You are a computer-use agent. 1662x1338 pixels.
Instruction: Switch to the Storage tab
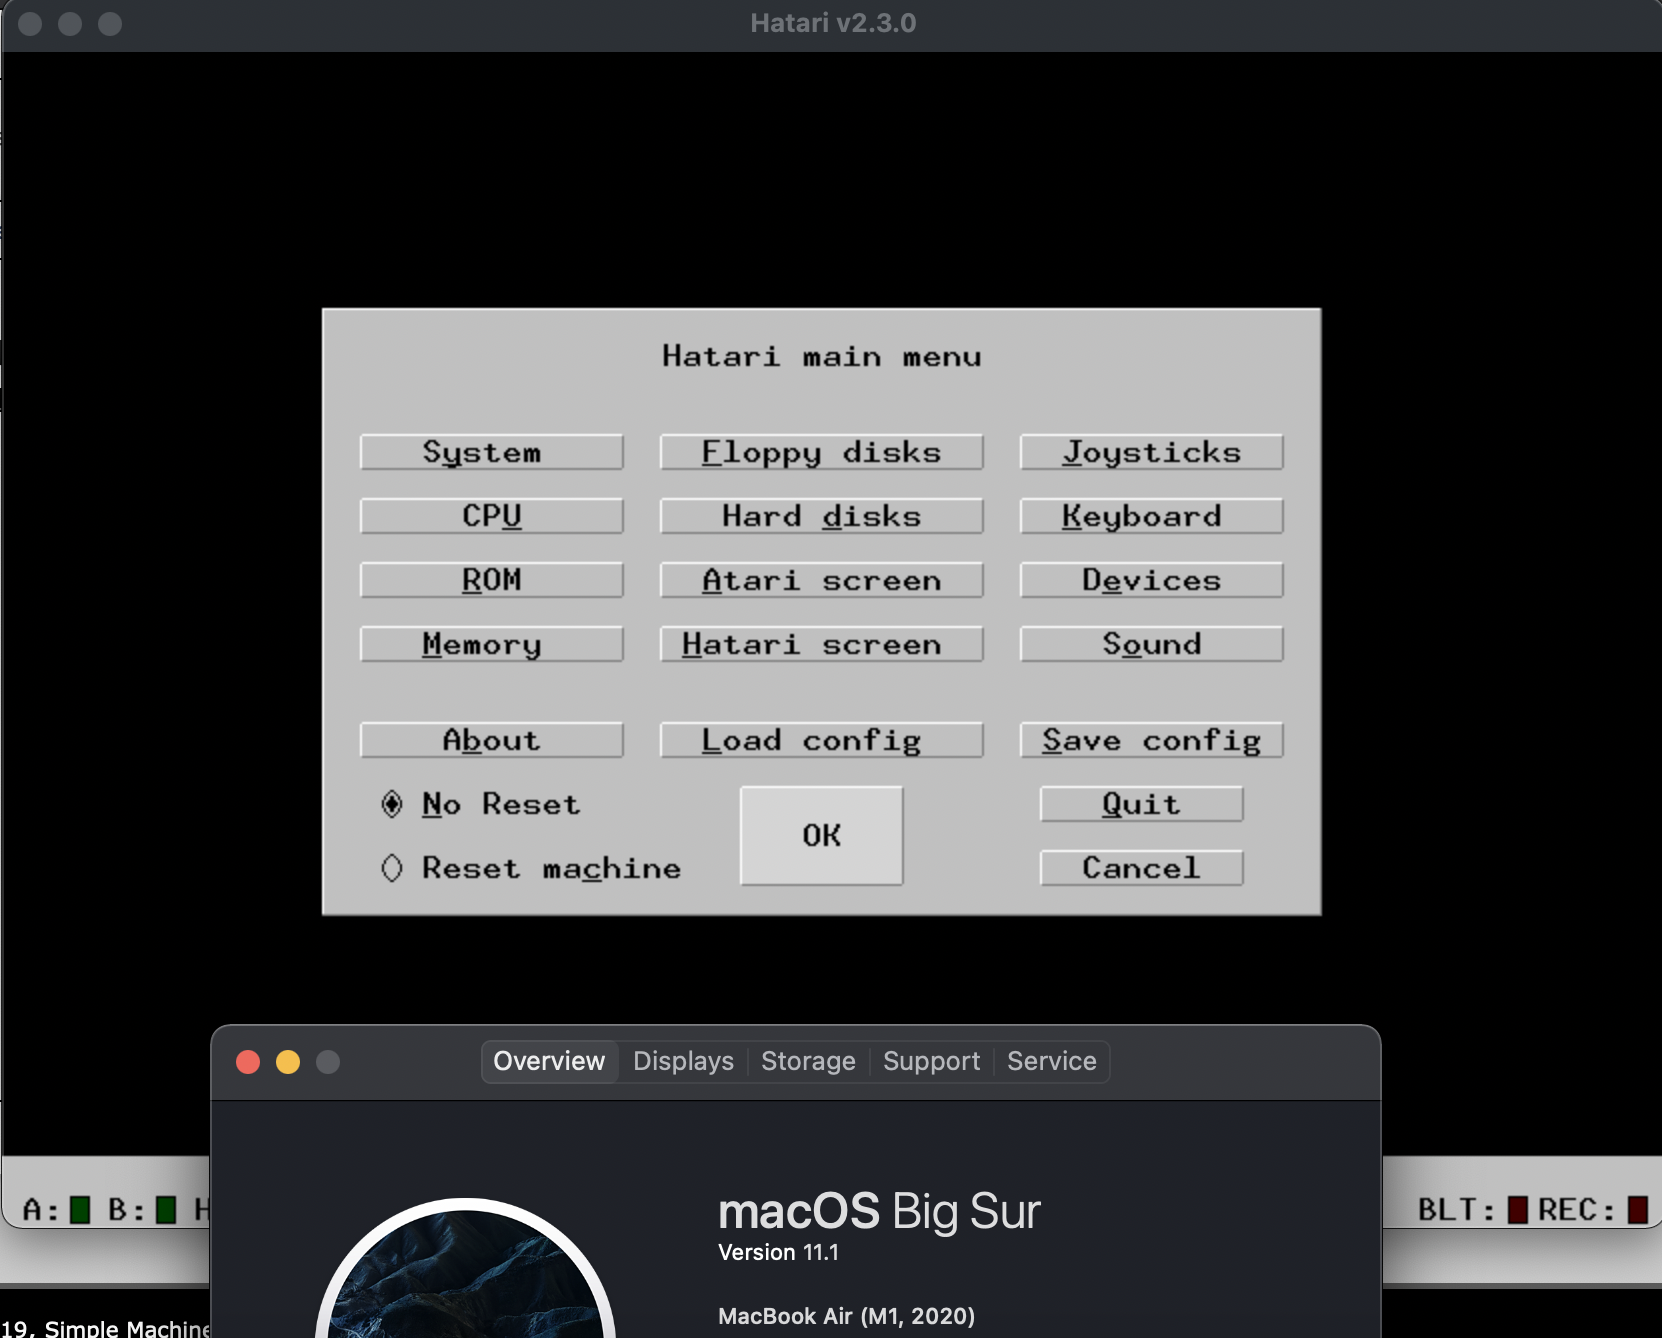[808, 1061]
